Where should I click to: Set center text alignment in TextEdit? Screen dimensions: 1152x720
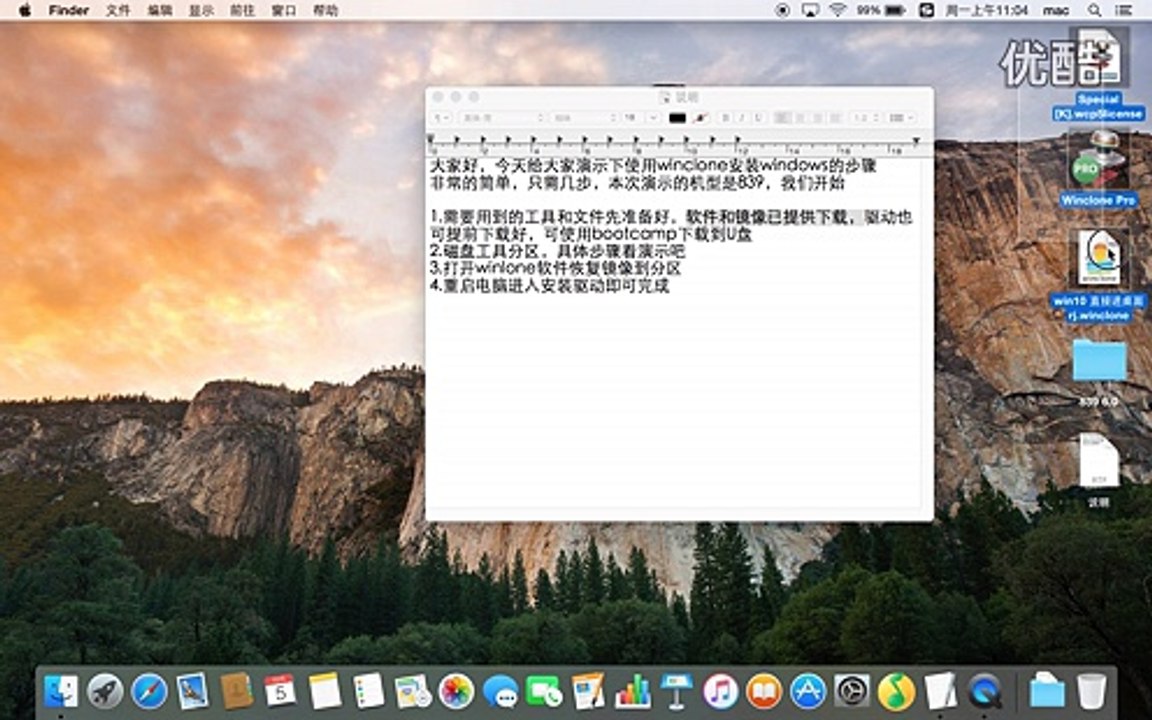point(801,118)
